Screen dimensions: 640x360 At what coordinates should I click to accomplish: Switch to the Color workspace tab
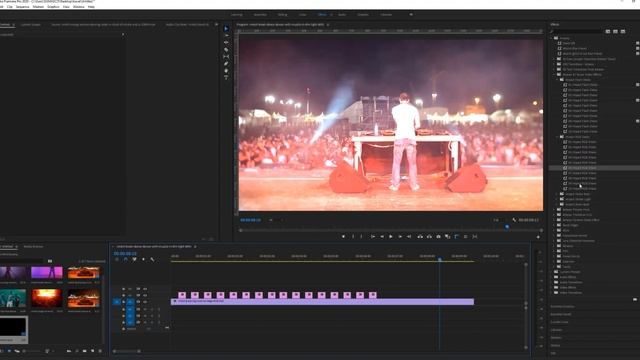302,15
